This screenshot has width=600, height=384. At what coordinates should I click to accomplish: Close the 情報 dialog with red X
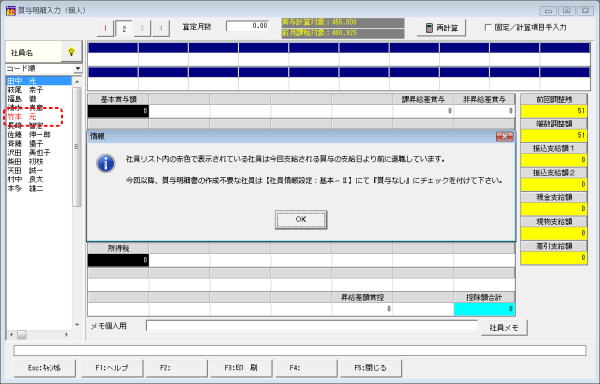coord(504,137)
